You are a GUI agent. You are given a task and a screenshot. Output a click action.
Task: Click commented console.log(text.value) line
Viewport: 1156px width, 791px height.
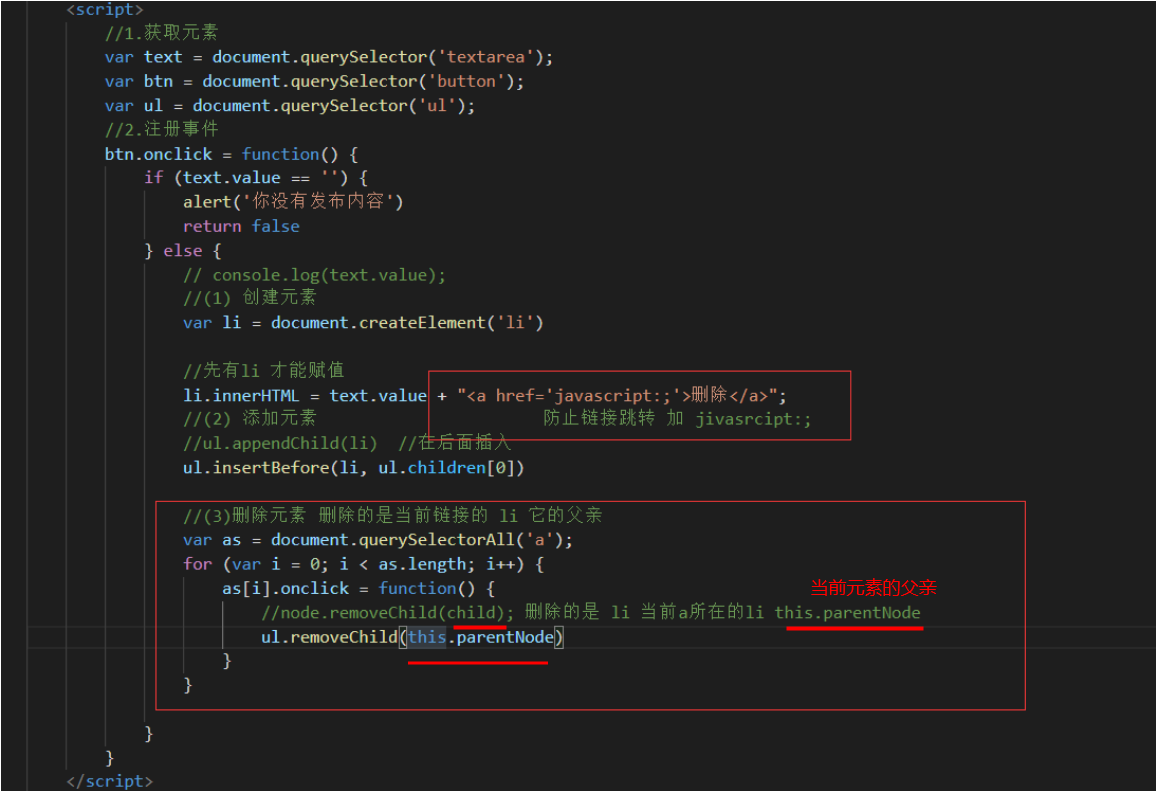tap(315, 275)
